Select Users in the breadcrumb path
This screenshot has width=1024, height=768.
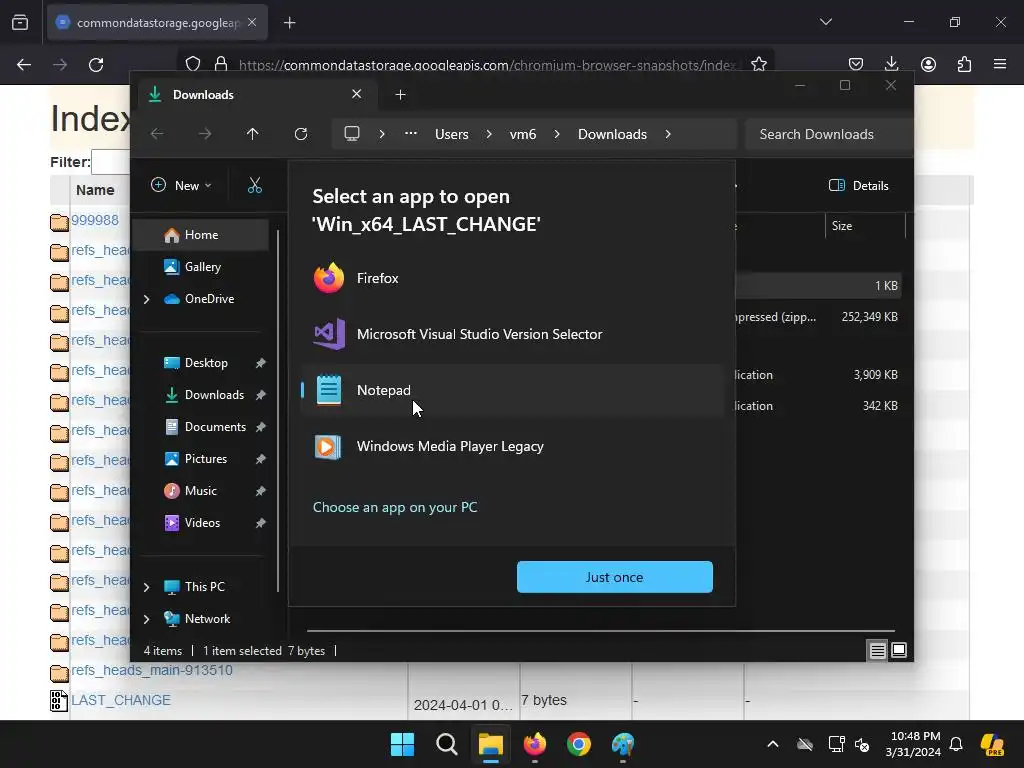[452, 135]
